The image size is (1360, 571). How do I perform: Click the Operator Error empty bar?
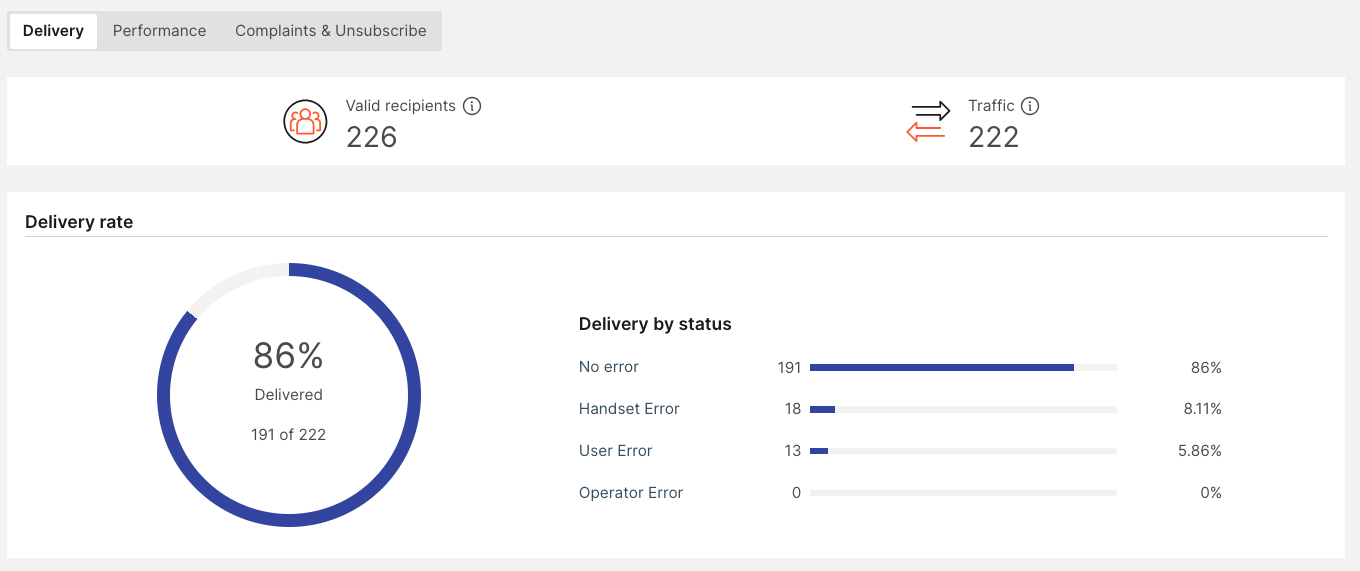click(963, 493)
